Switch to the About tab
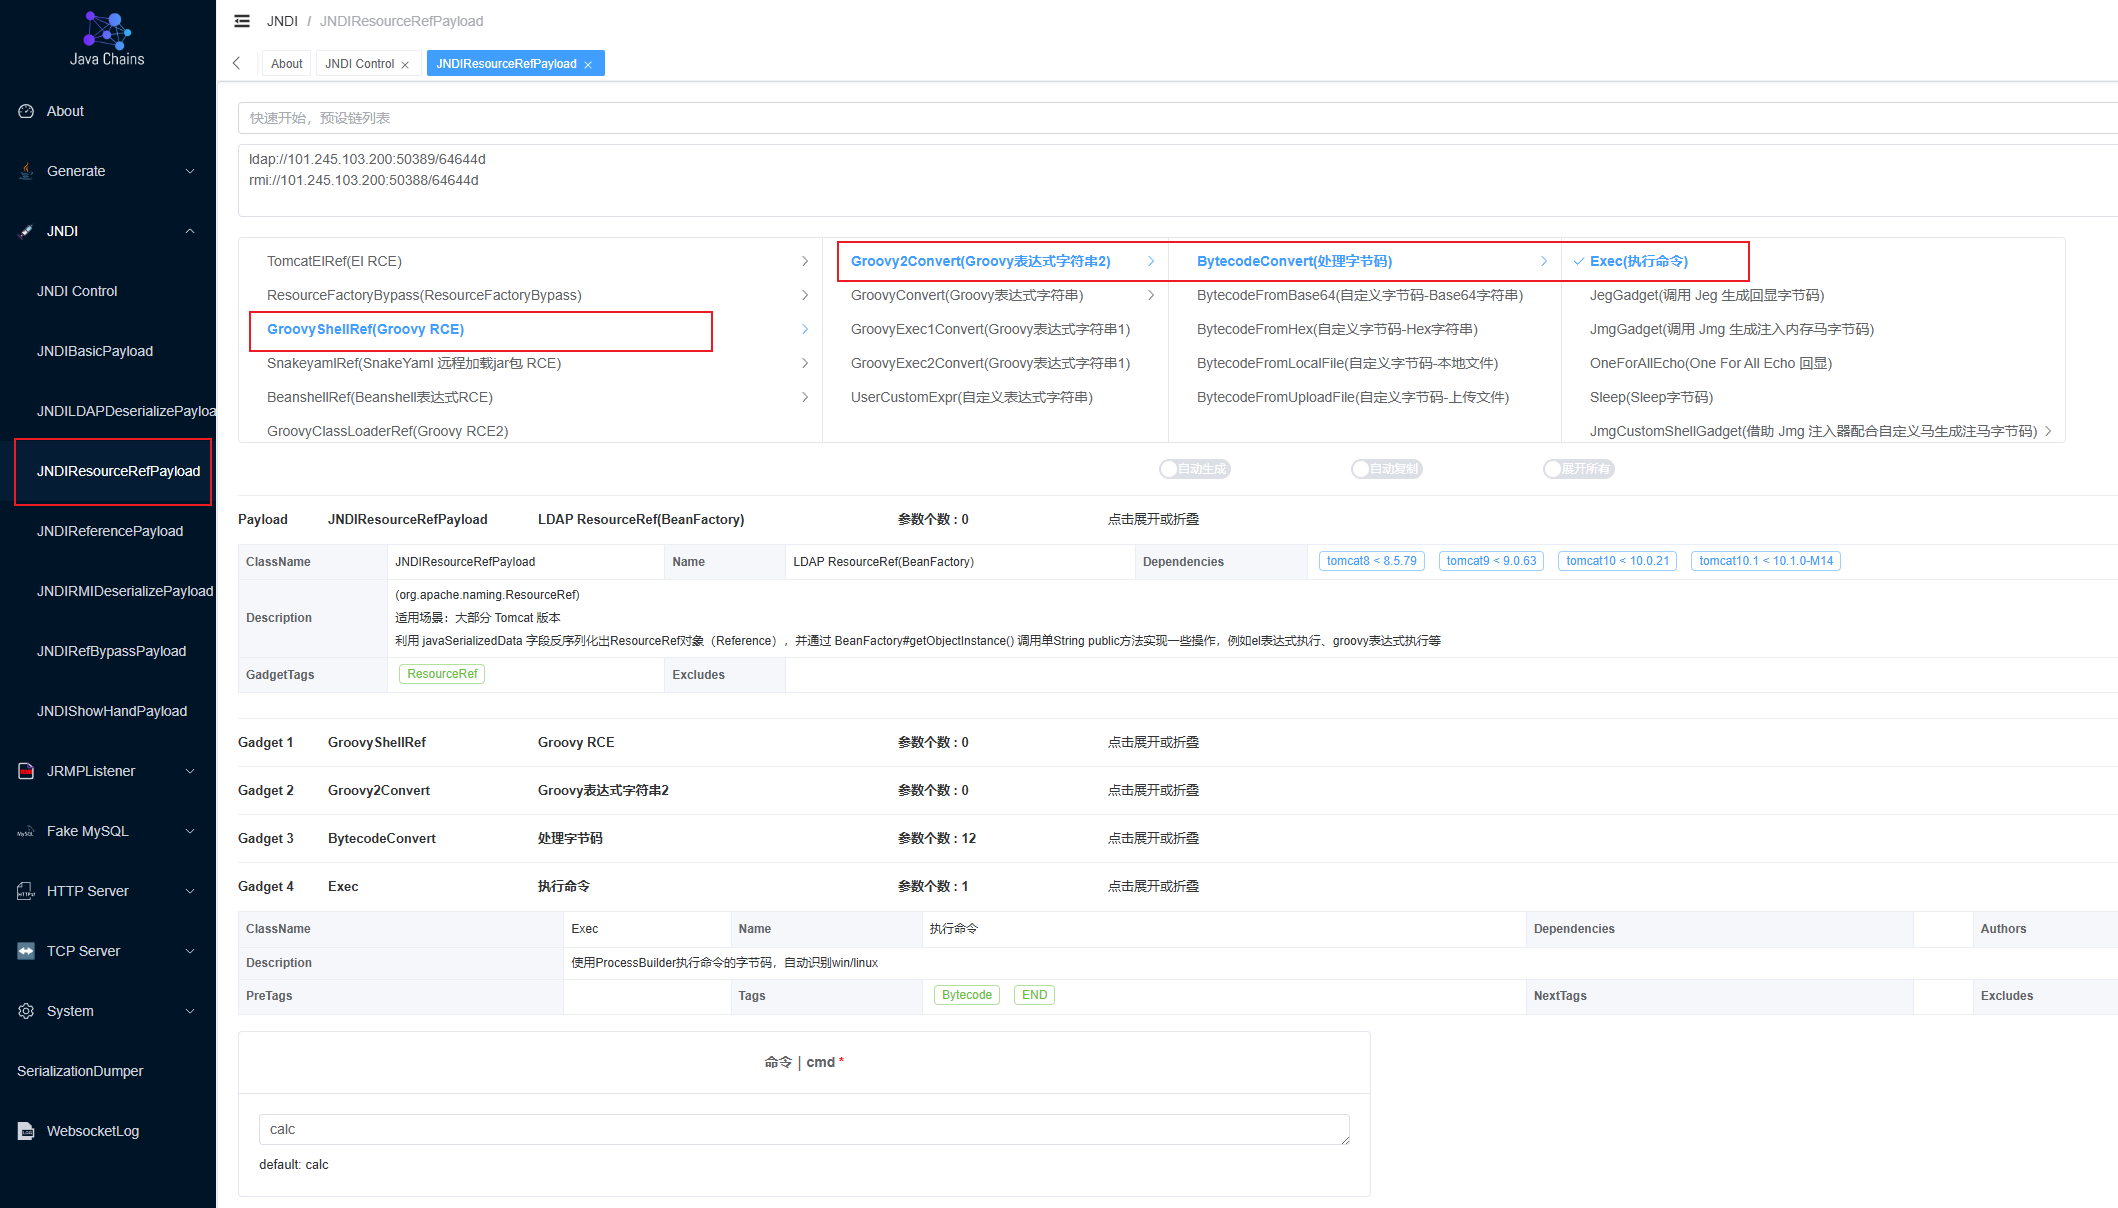Screen dimensions: 2118x1208 click(286, 64)
